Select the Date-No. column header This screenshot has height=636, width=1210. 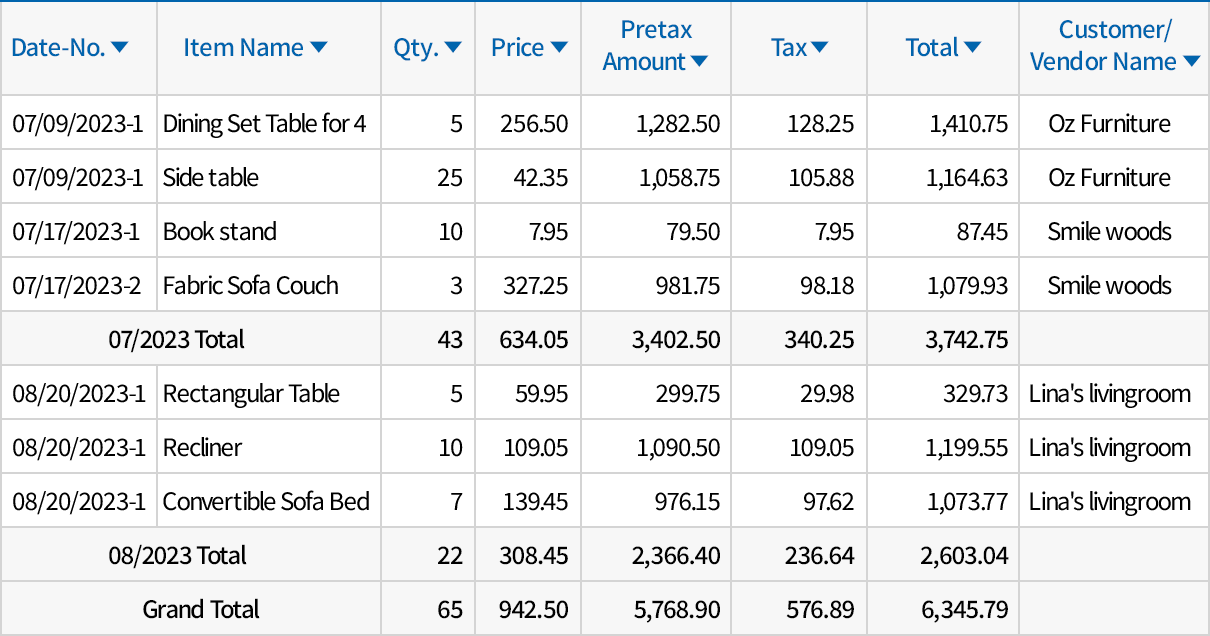point(62,45)
